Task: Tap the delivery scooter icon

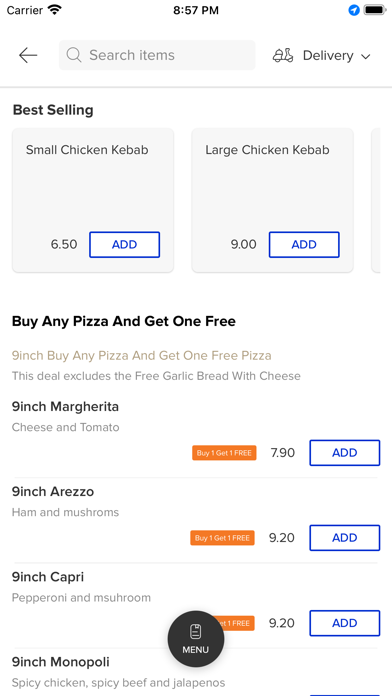Action: pos(283,55)
